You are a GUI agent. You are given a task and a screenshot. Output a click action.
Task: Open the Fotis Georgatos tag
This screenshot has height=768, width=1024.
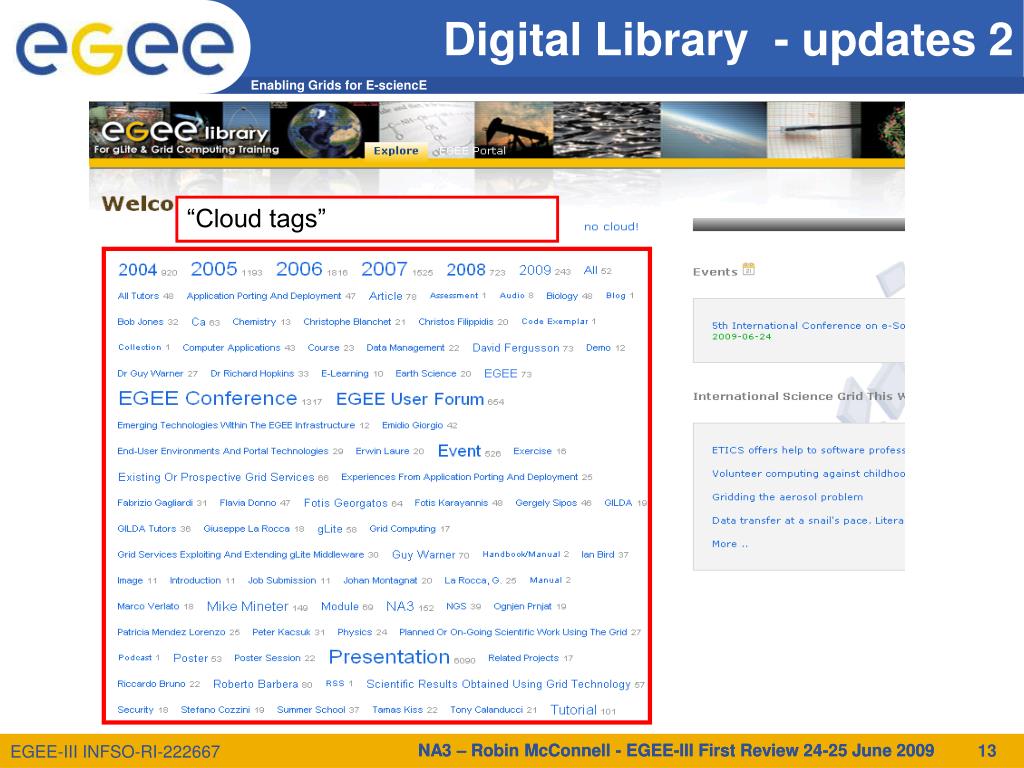tap(345, 503)
